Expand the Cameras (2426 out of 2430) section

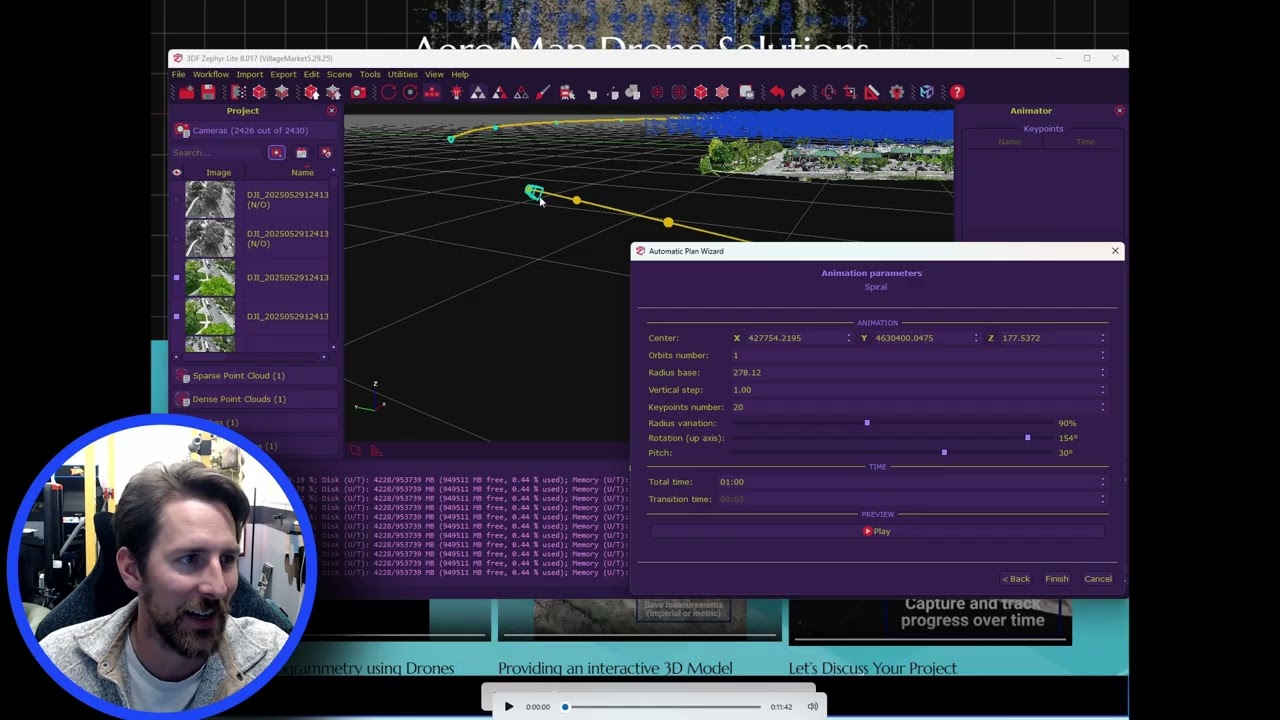point(254,130)
